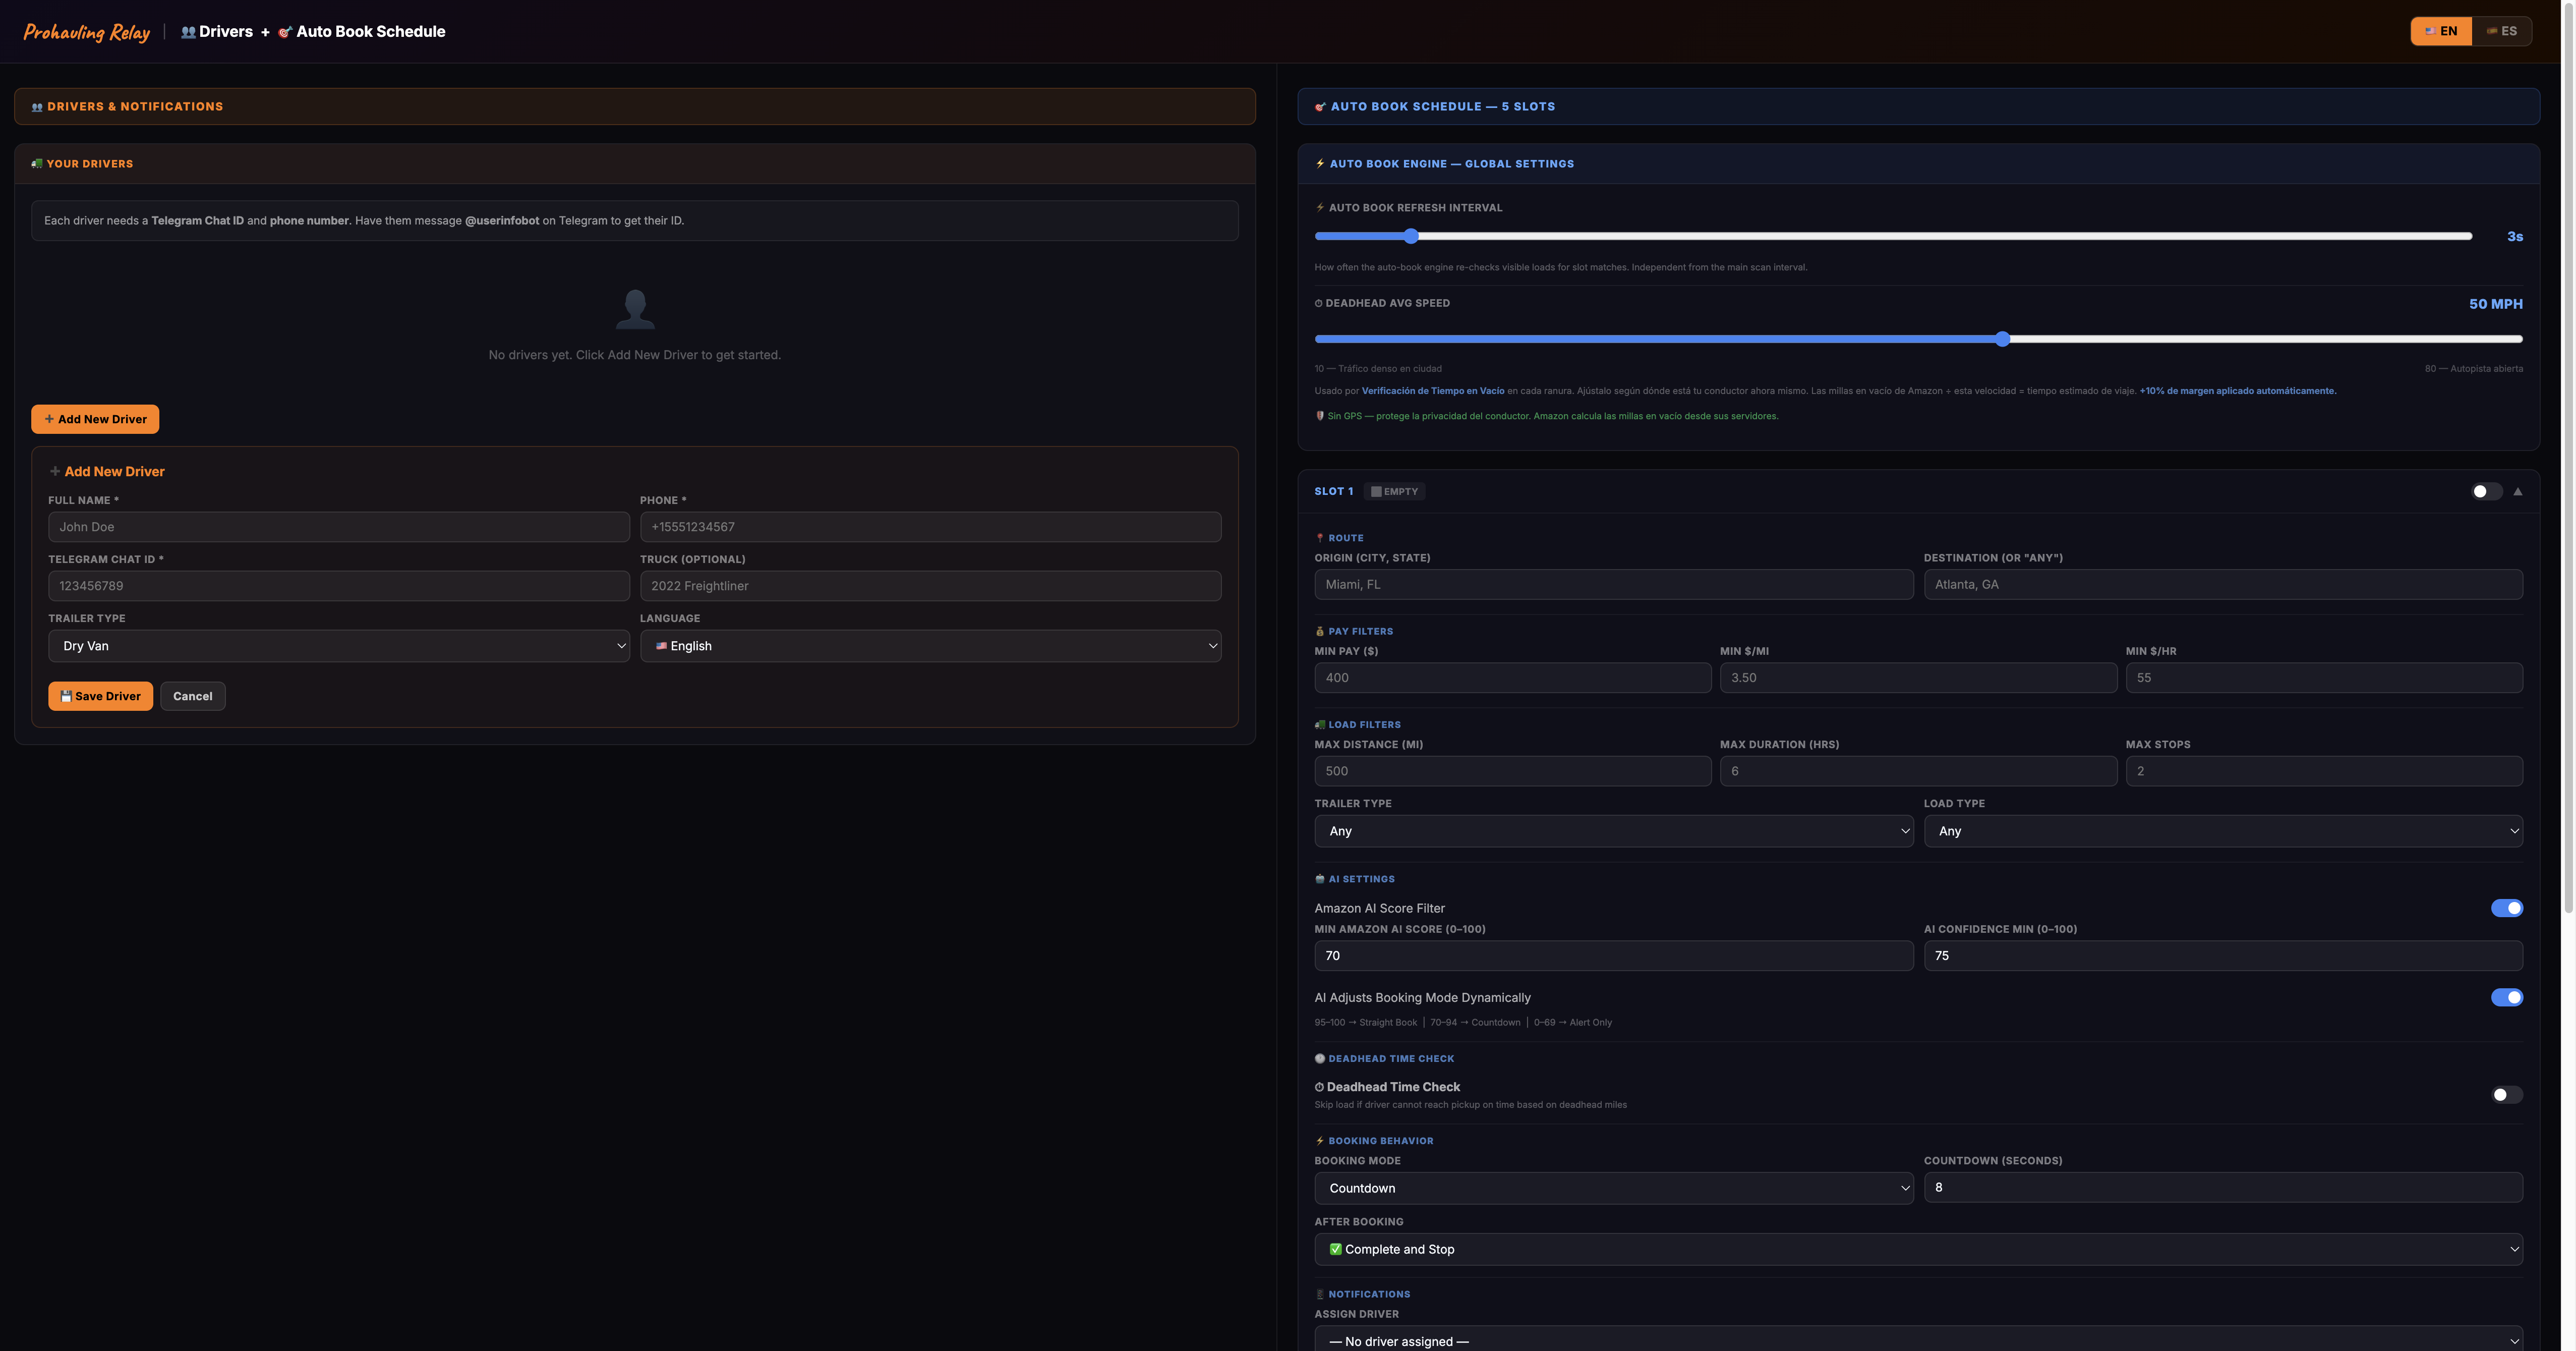Click the Full Name input field

(339, 527)
